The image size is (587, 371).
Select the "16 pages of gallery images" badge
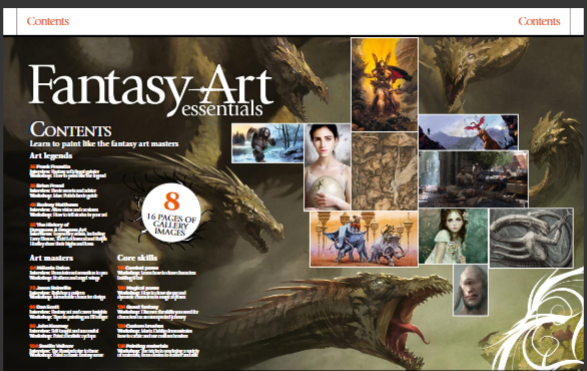click(x=171, y=213)
